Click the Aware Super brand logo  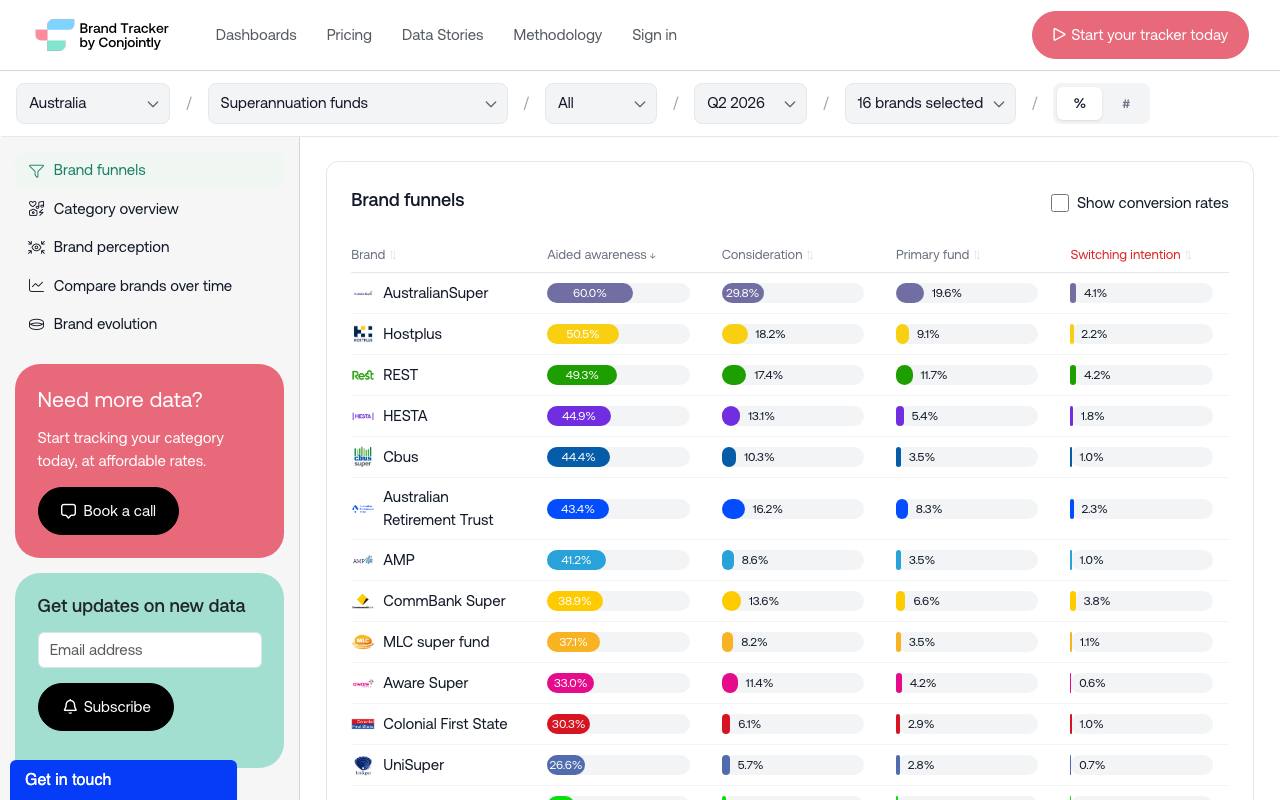point(363,683)
